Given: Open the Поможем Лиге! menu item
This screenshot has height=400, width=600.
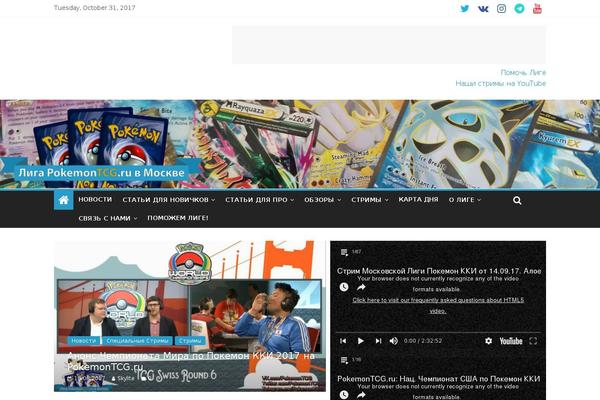Looking at the screenshot, I should click(178, 218).
